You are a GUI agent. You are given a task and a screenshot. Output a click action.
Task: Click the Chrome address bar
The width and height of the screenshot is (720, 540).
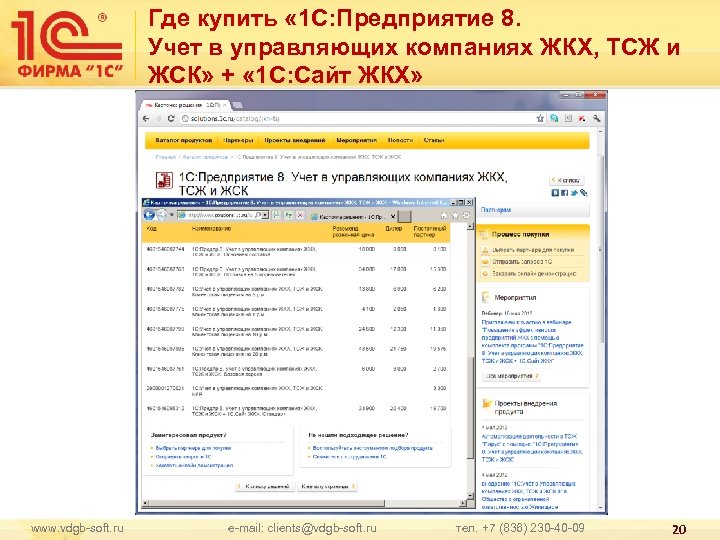coord(358,118)
